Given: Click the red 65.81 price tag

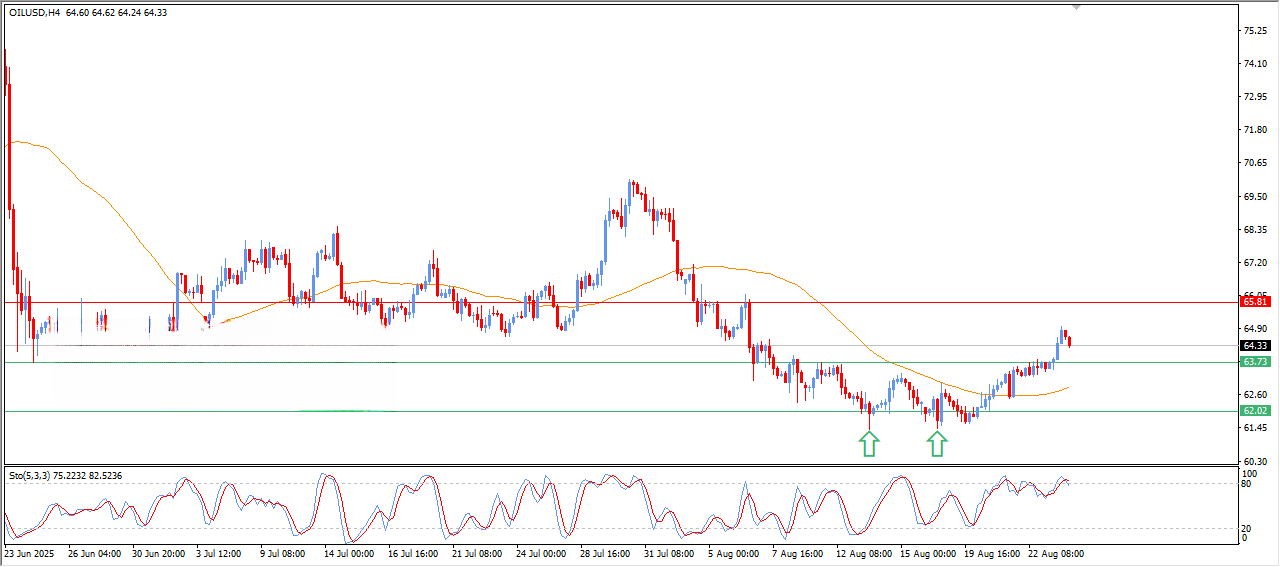Looking at the screenshot, I should (x=1255, y=301).
